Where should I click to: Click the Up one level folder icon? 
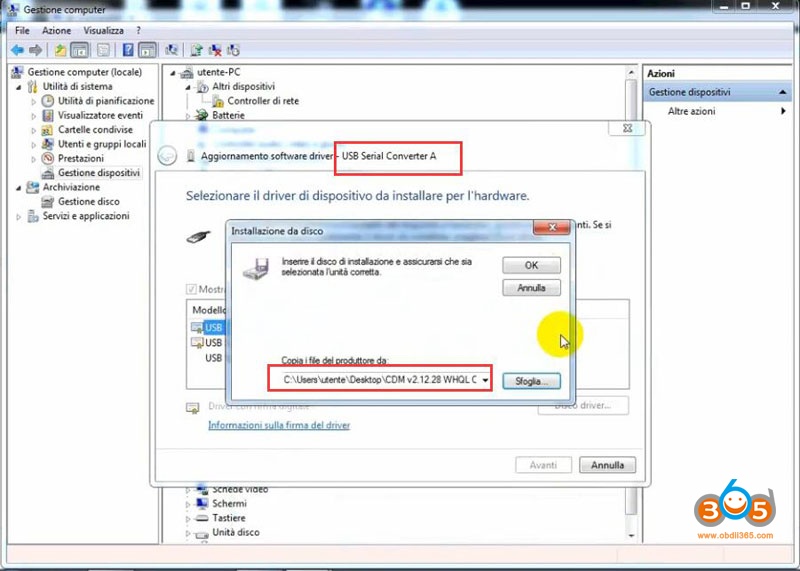(x=61, y=50)
